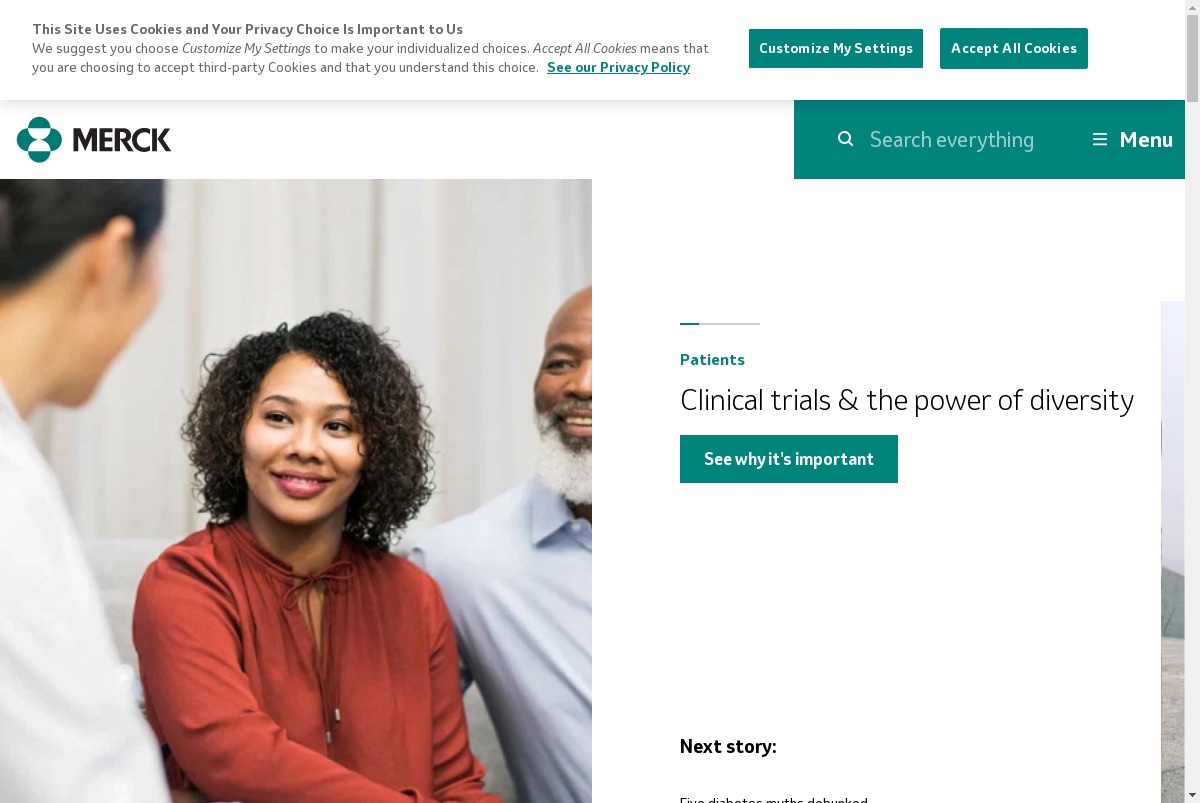The image size is (1200, 803).
Task: Click See why it's important button
Action: [x=789, y=459]
